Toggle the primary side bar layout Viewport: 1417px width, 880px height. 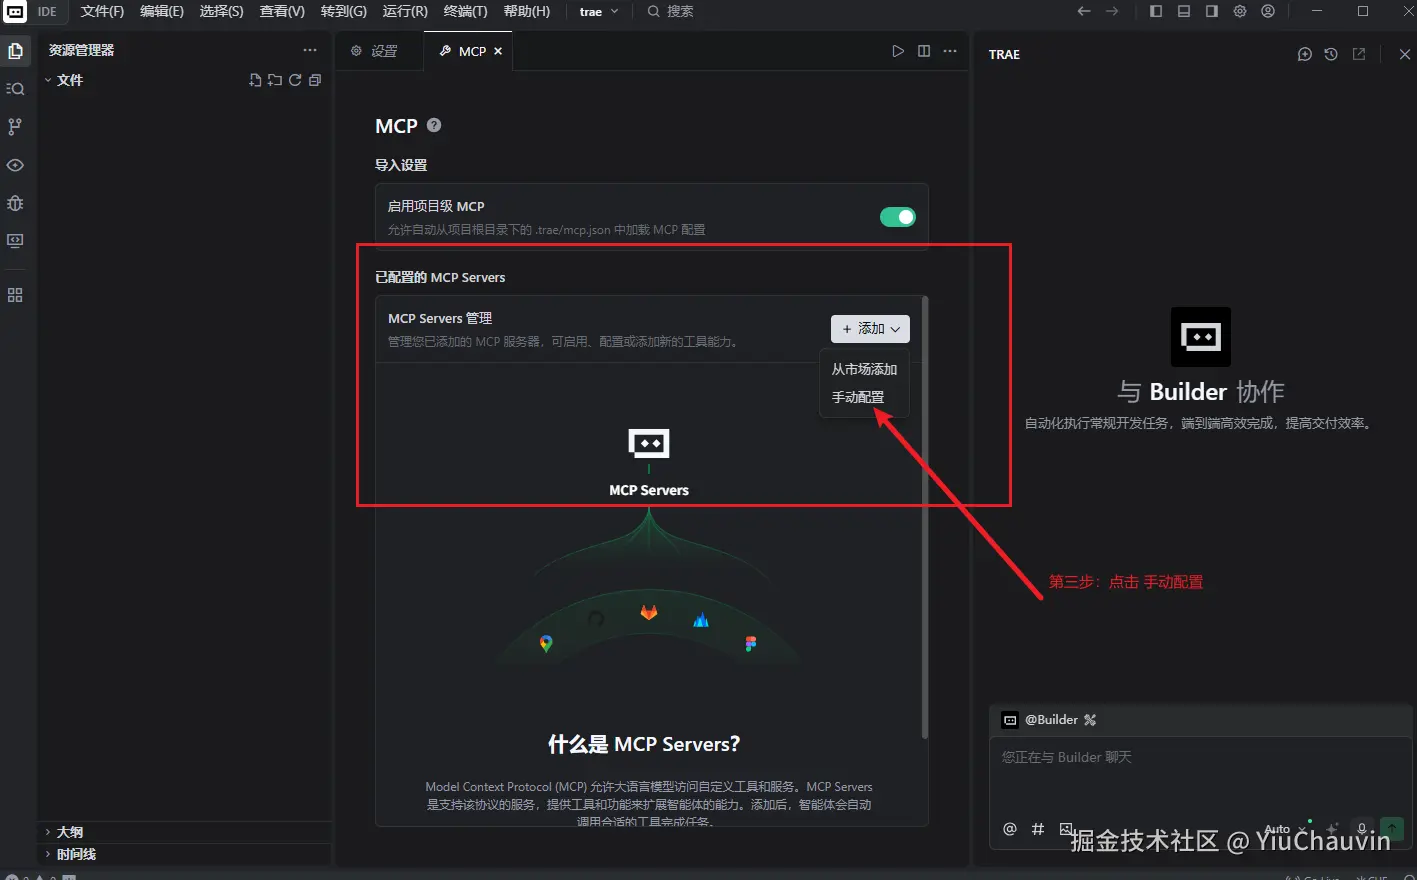pos(1156,11)
